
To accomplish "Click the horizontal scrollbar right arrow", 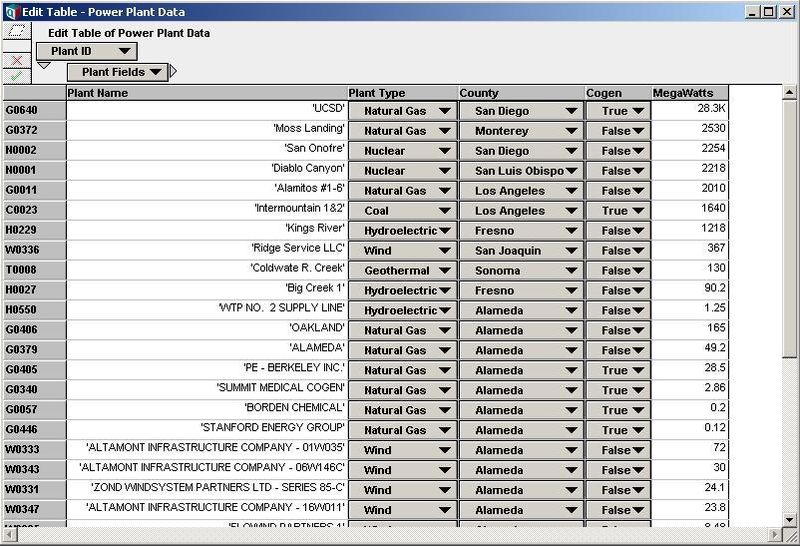I will click(x=776, y=535).
